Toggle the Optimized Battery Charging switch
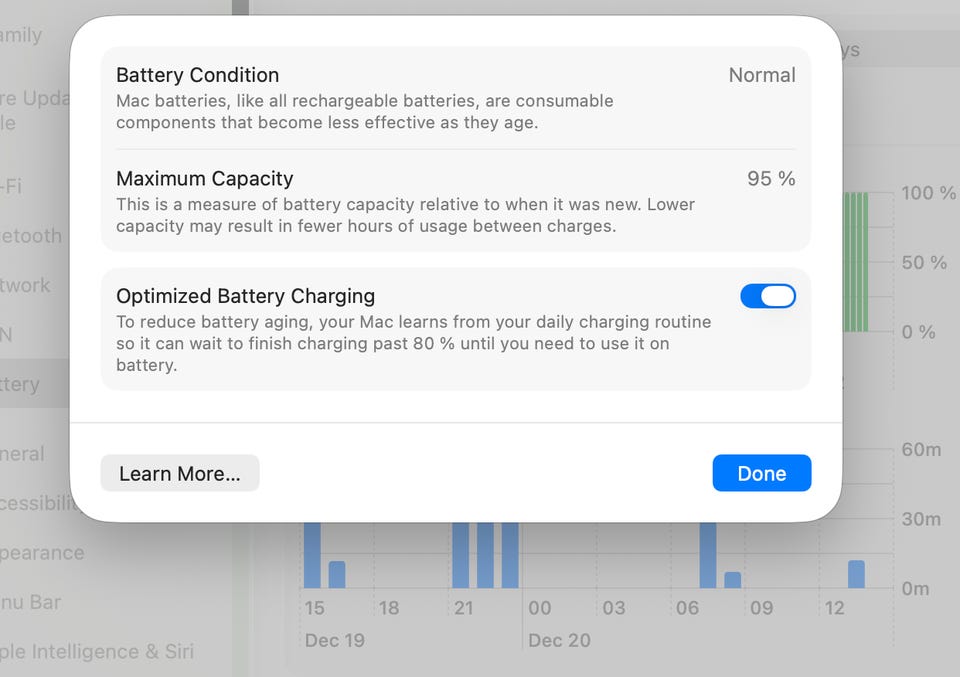The height and width of the screenshot is (677, 960). (x=767, y=296)
